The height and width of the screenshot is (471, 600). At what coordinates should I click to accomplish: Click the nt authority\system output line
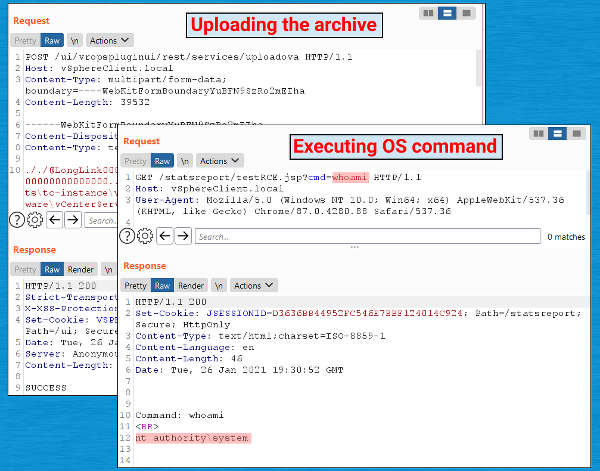click(x=192, y=438)
